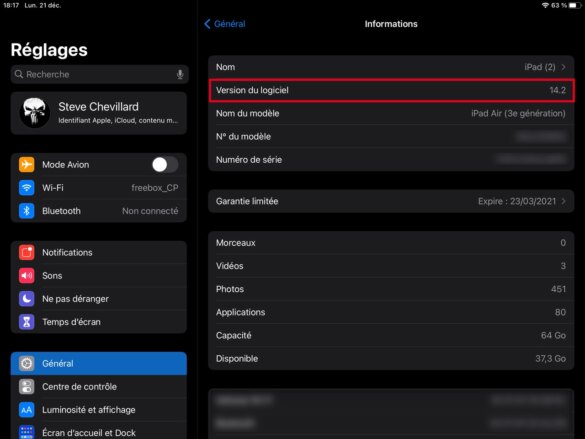Tap the Morceaux row
The image size is (585, 439).
click(x=391, y=243)
